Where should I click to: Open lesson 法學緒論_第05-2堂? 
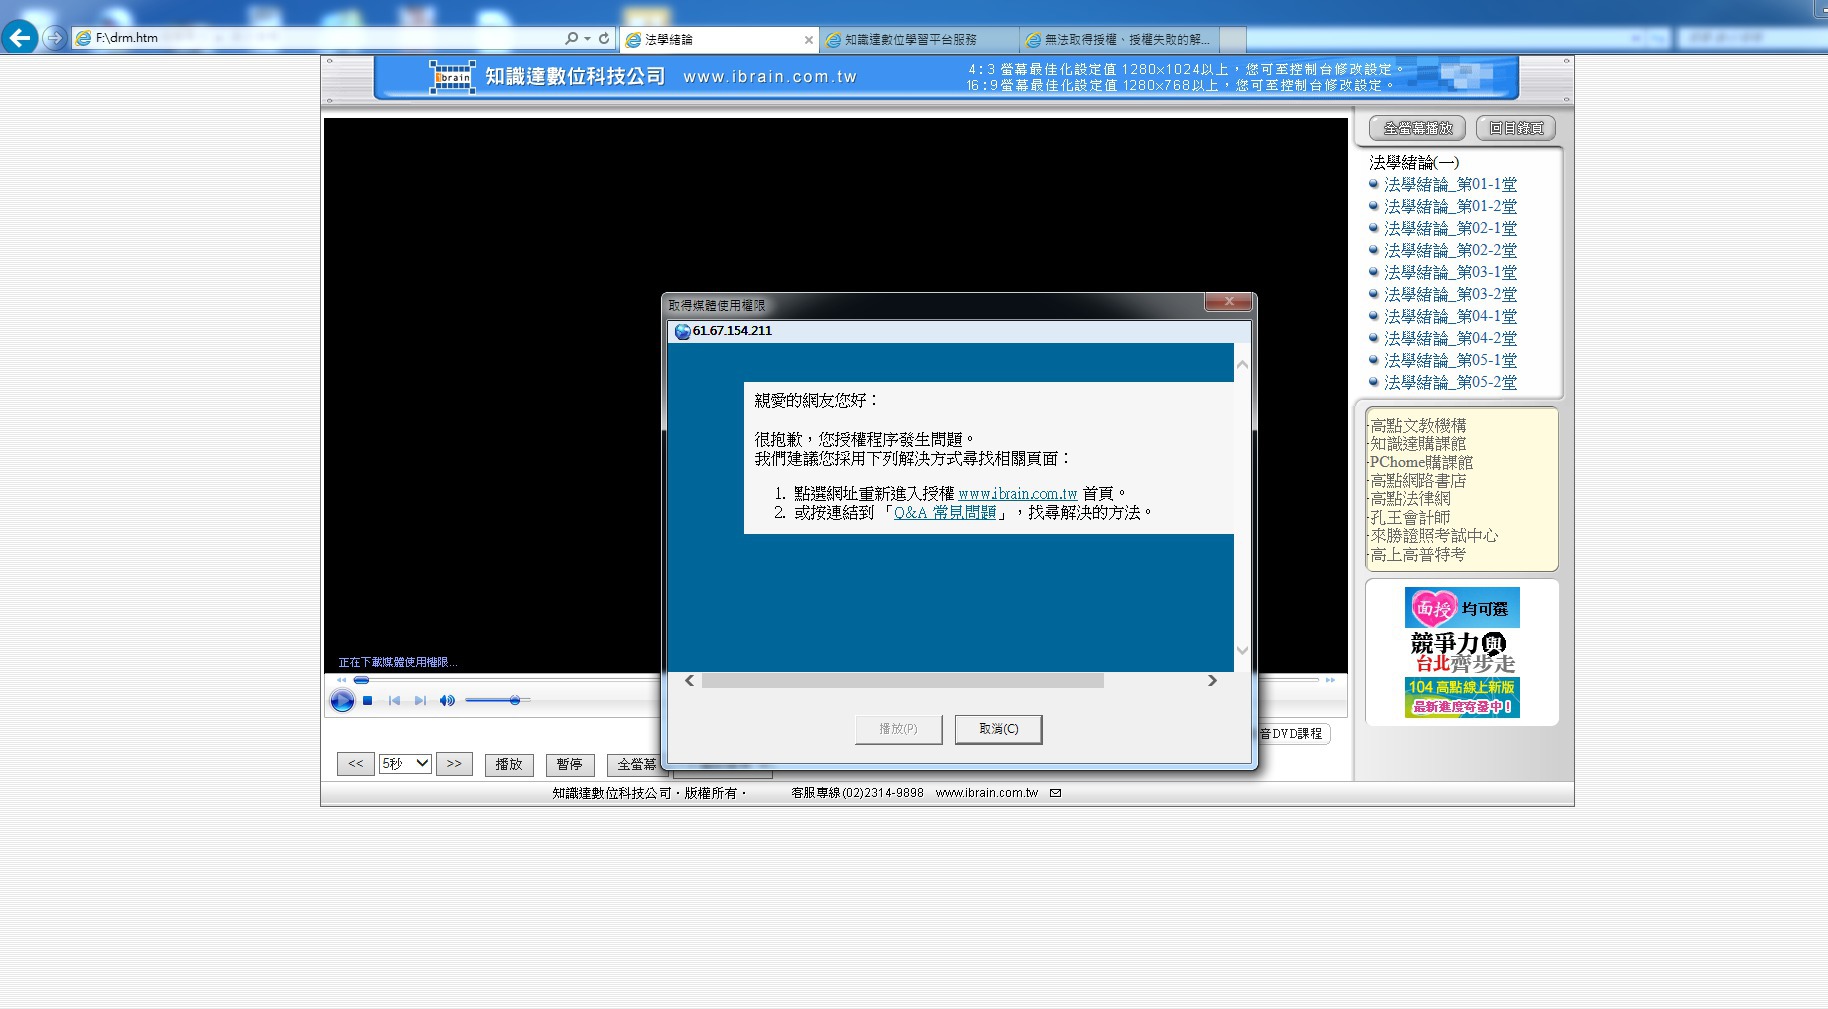coord(1450,382)
